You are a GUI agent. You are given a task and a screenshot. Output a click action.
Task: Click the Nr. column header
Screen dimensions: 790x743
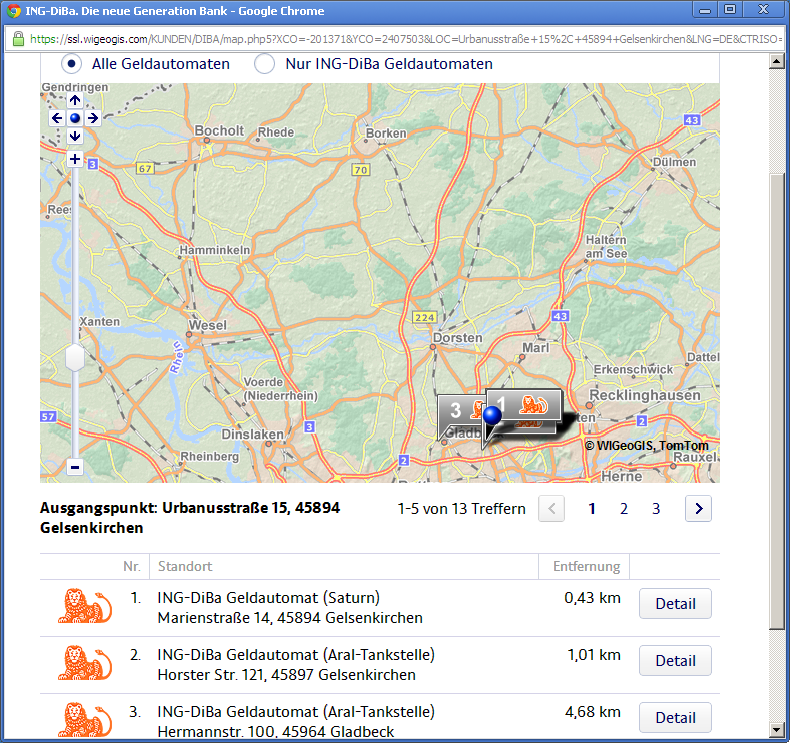131,566
